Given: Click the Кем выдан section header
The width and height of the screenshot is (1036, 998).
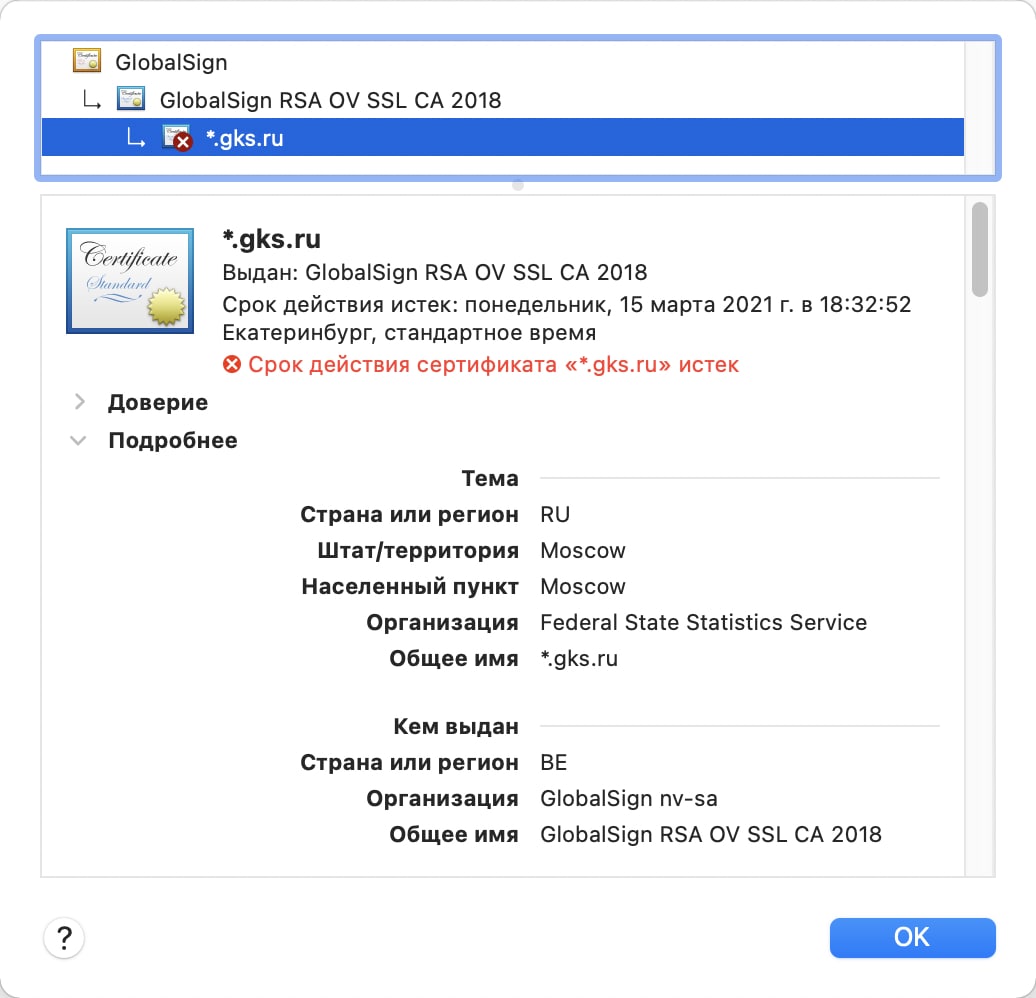Looking at the screenshot, I should 456,726.
